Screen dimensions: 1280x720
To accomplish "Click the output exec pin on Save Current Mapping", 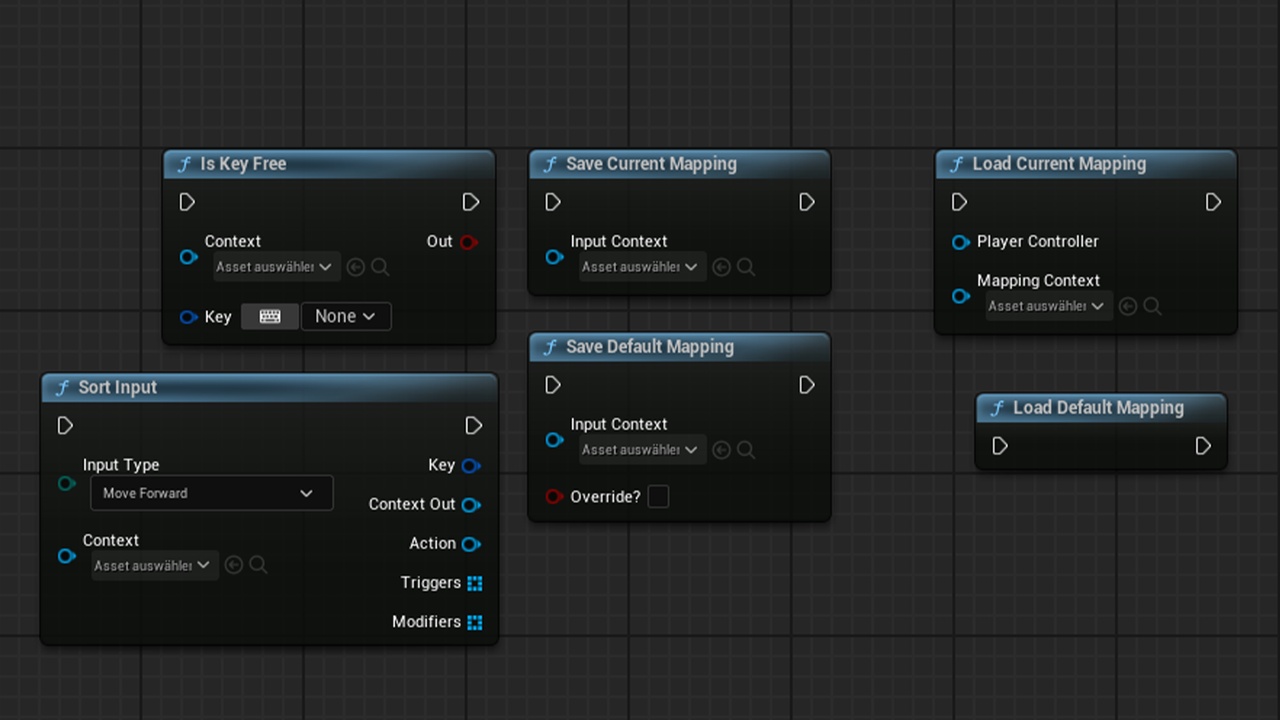I will (807, 202).
